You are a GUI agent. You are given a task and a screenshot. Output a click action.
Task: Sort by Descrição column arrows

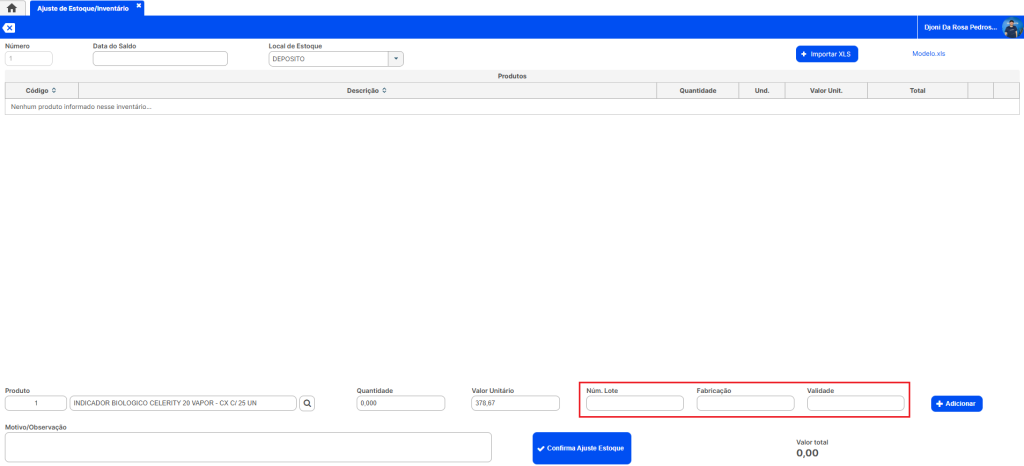tap(384, 90)
